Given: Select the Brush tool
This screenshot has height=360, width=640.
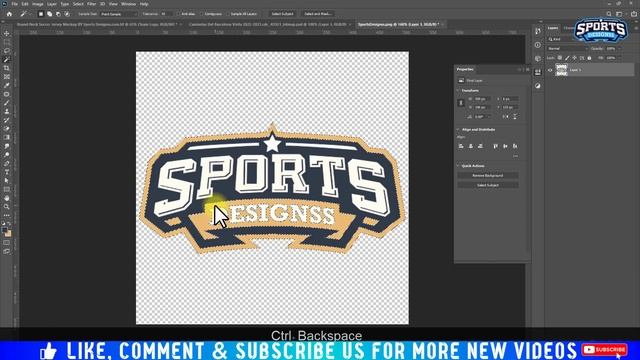Looking at the screenshot, I should pos(7,103).
